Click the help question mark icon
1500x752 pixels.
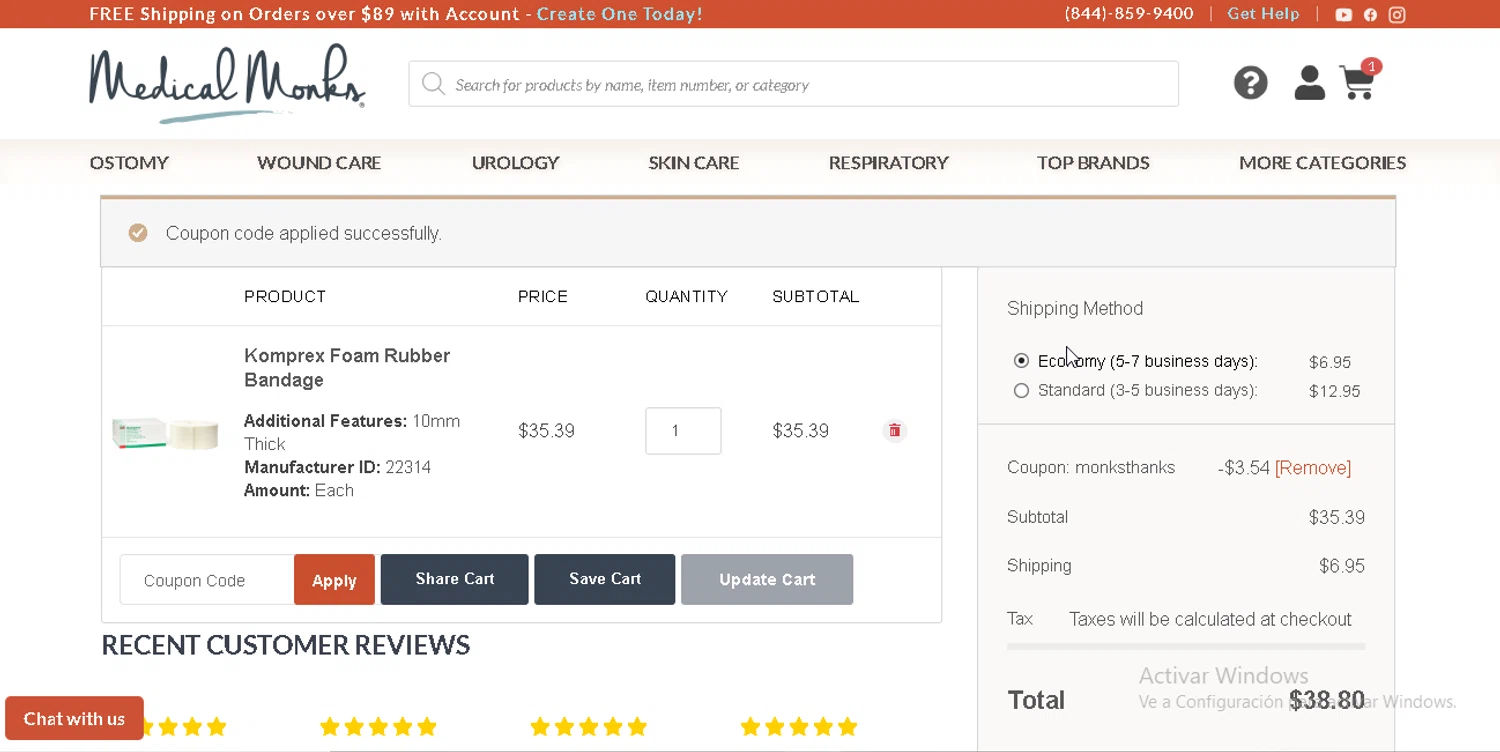[1250, 82]
